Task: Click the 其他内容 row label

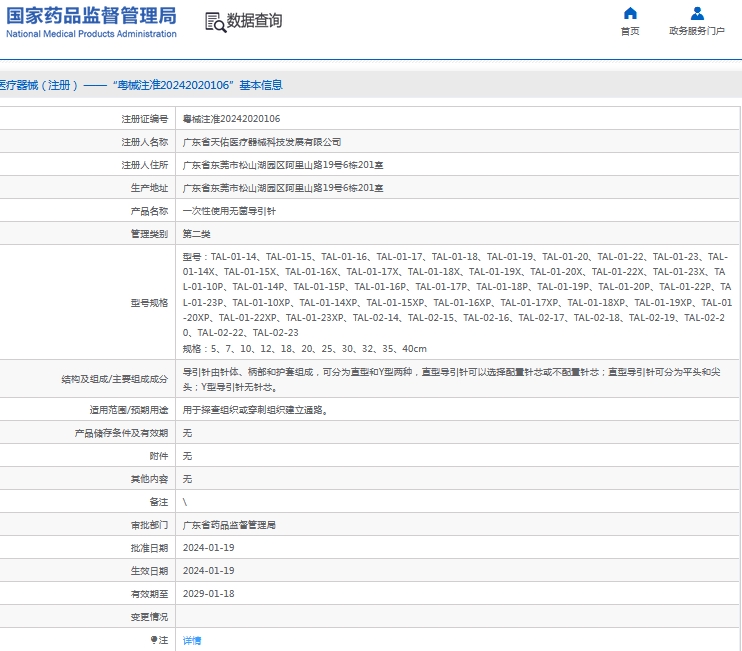Action: pyautogui.click(x=150, y=479)
